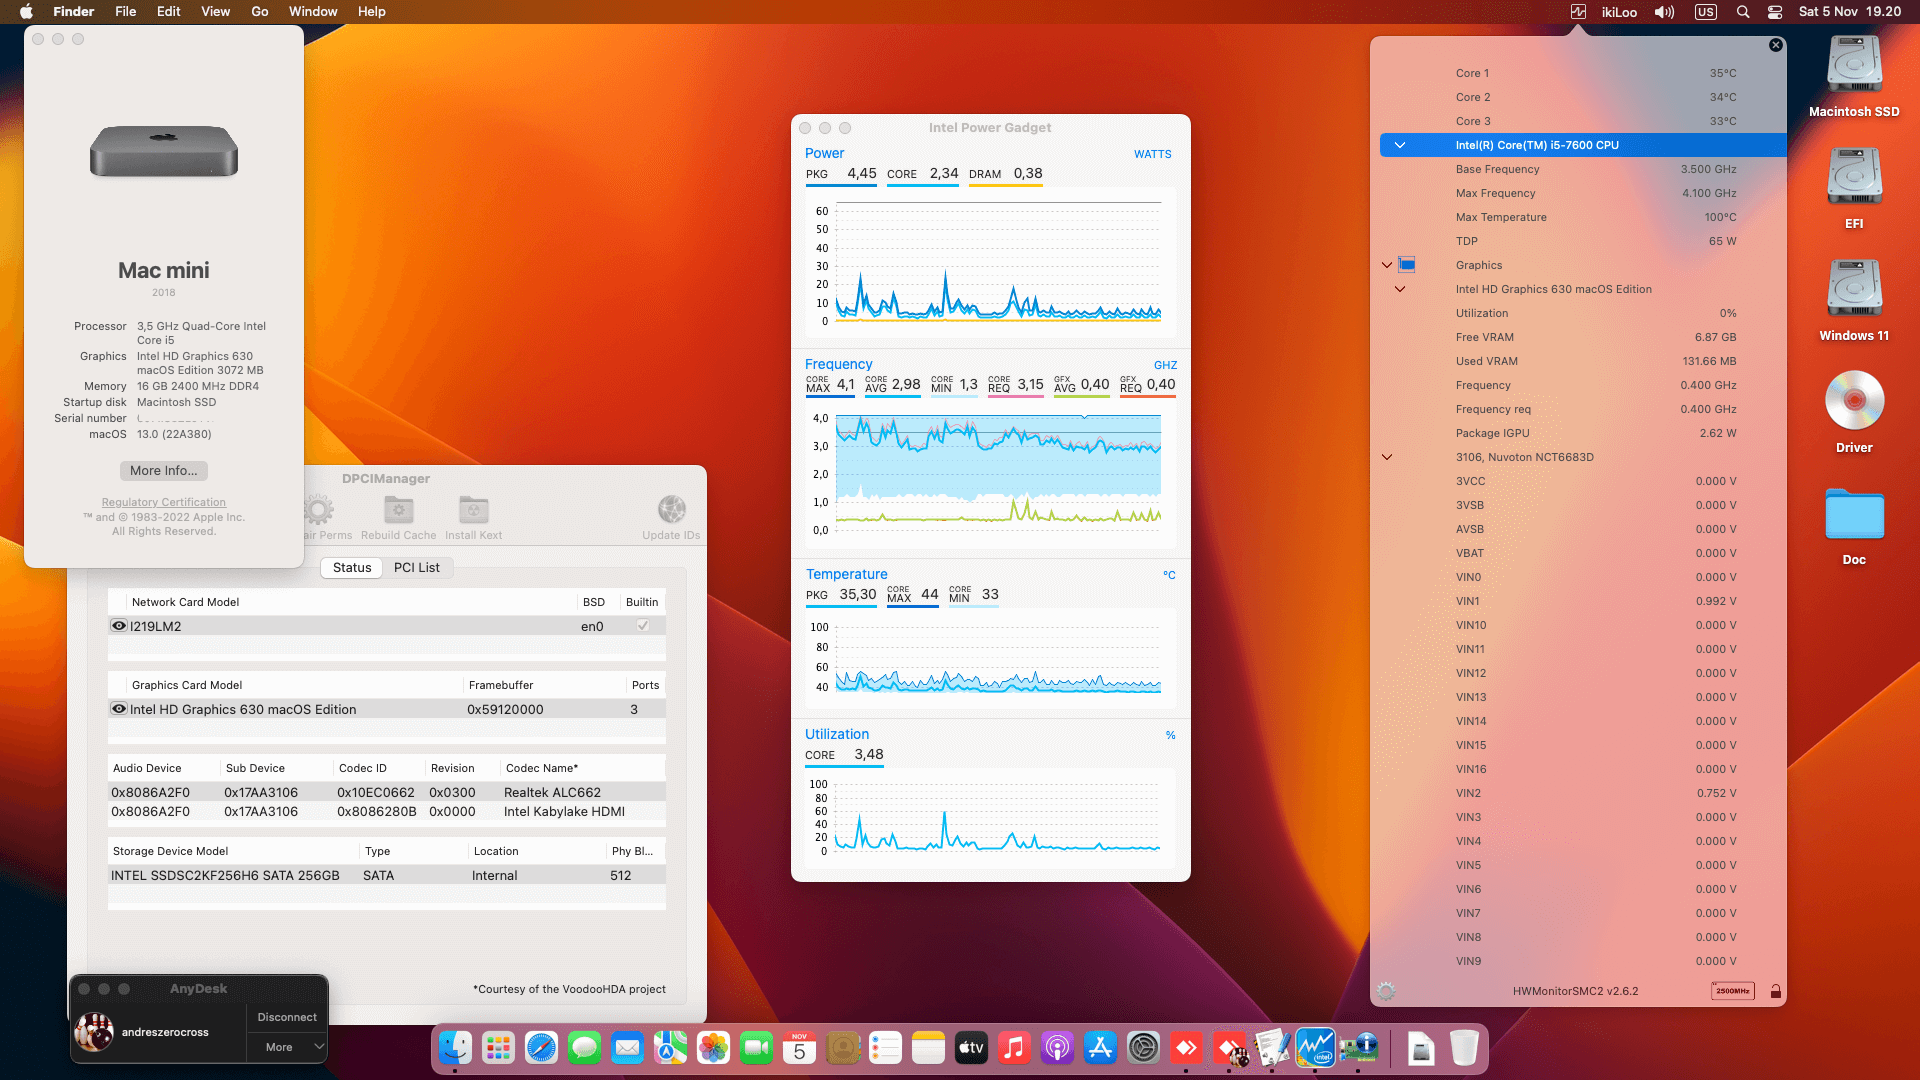Click the More Info... button

(x=164, y=471)
